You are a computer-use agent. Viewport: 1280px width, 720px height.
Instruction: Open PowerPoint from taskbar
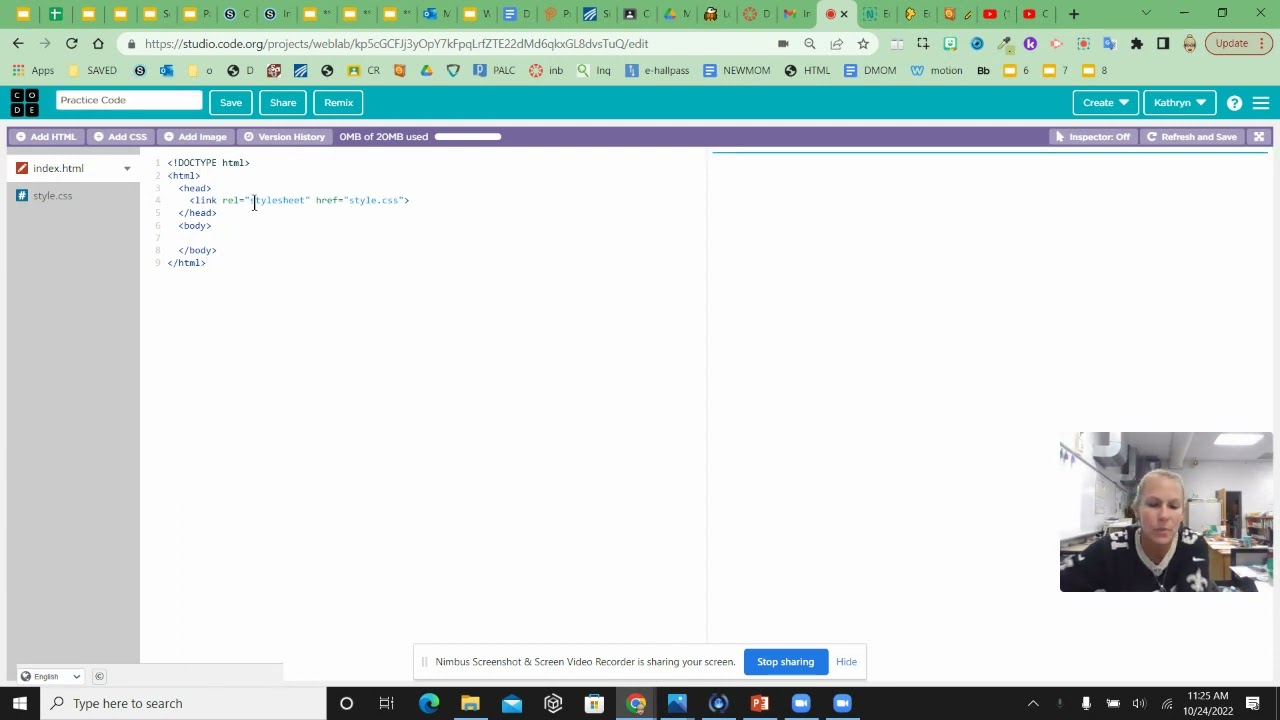[759, 703]
